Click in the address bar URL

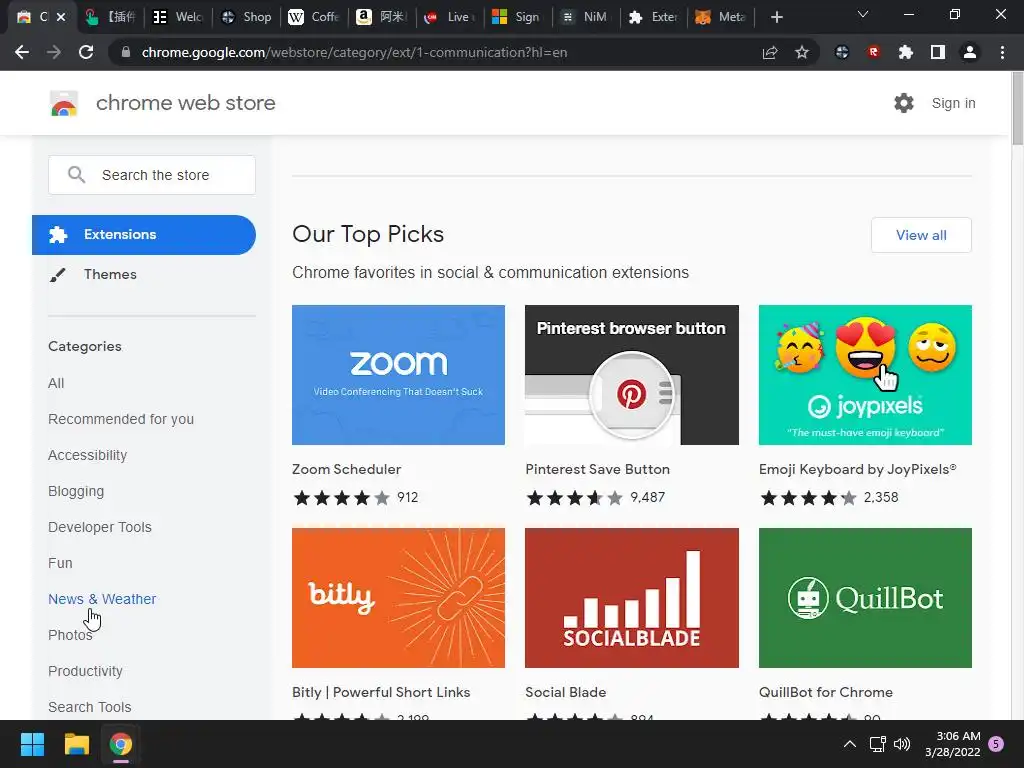click(354, 52)
